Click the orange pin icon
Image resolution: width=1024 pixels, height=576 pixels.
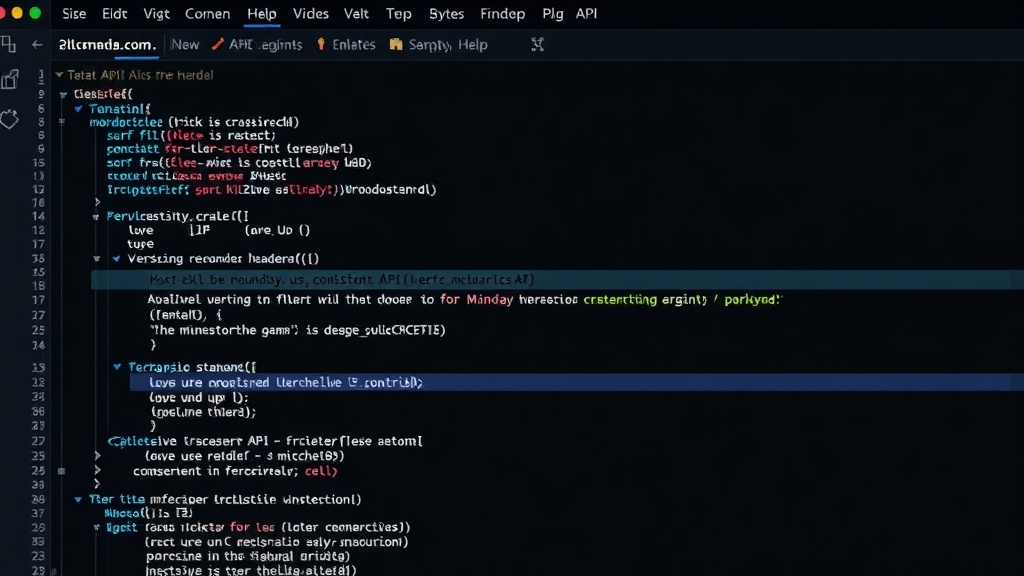[x=321, y=44]
